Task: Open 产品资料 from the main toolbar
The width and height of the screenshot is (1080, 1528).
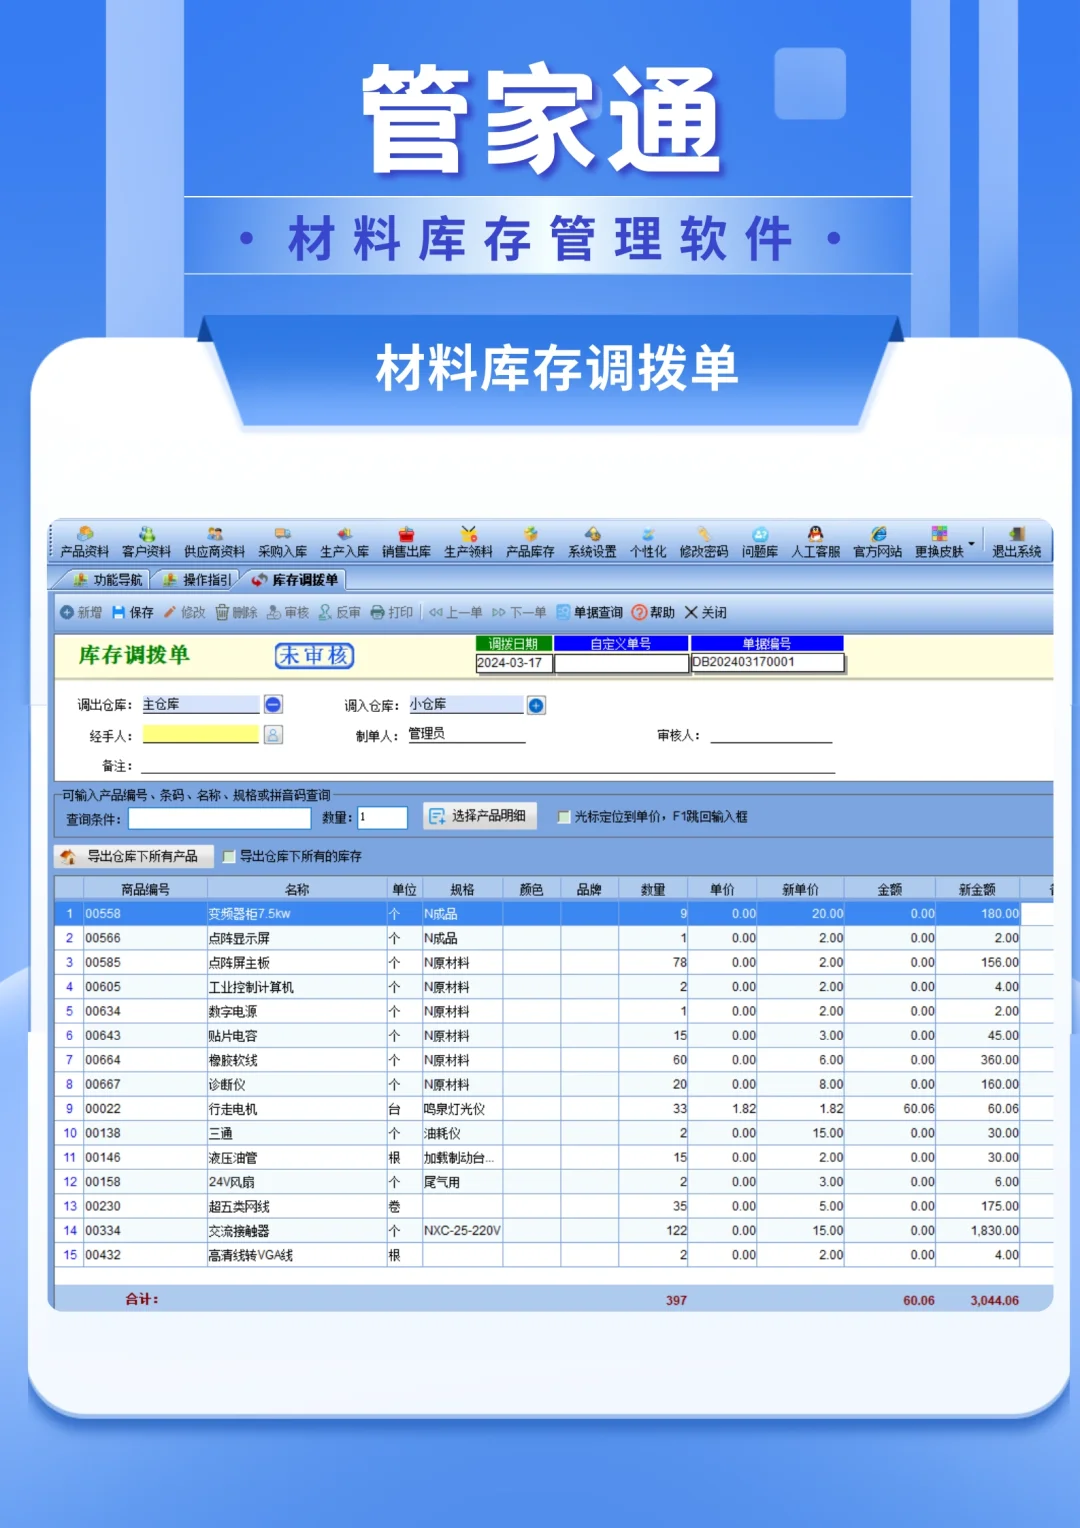Action: (85, 542)
